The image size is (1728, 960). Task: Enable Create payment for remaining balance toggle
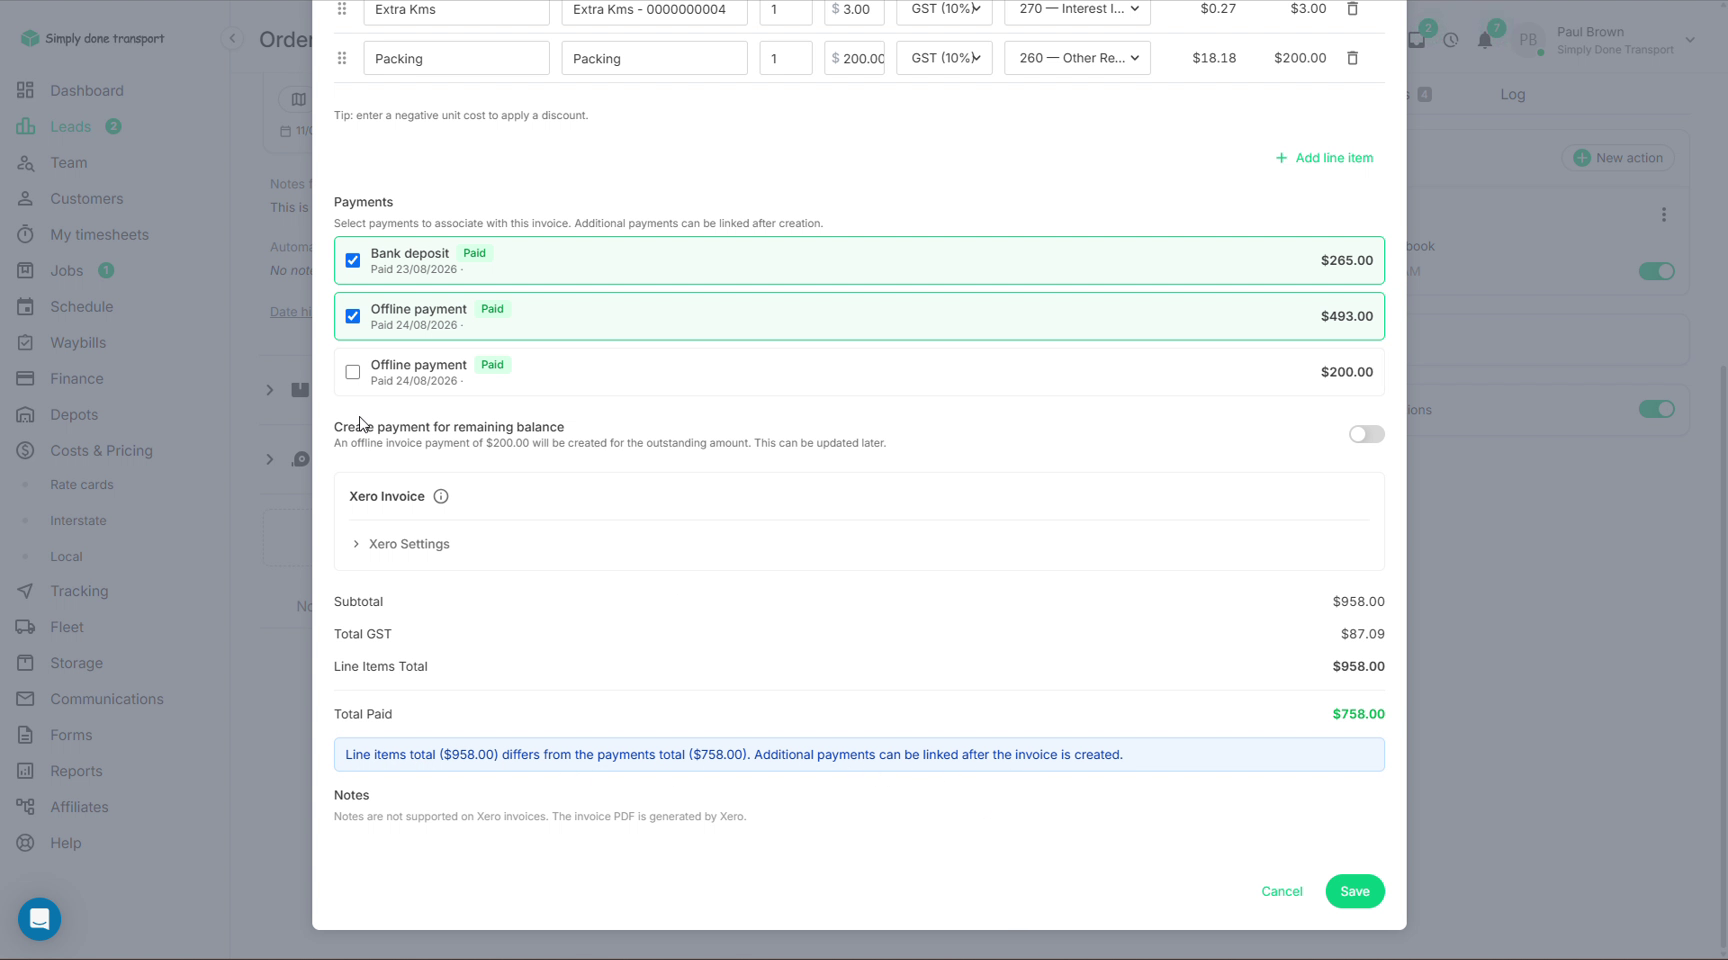click(1366, 434)
